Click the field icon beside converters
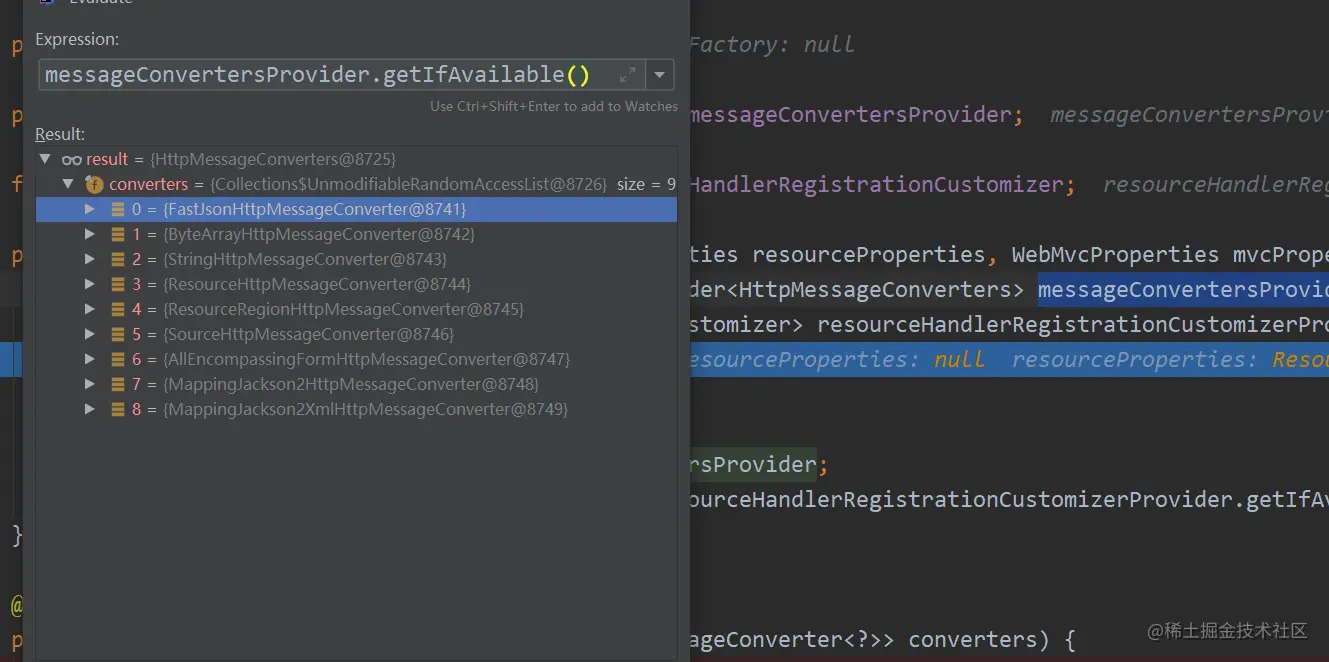The height and width of the screenshot is (662, 1329). pos(95,184)
